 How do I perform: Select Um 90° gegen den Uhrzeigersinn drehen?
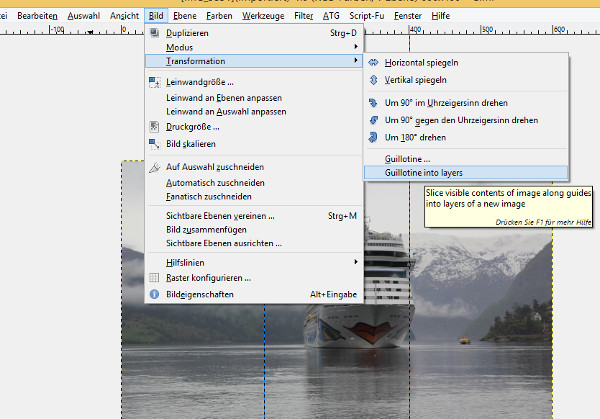pyautogui.click(x=466, y=120)
